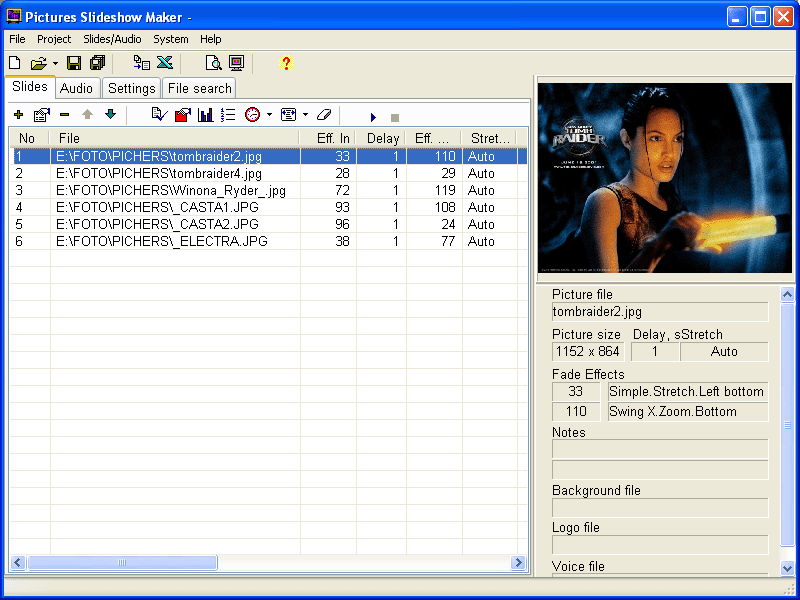Click the No column header
800x600 pixels.
29,138
